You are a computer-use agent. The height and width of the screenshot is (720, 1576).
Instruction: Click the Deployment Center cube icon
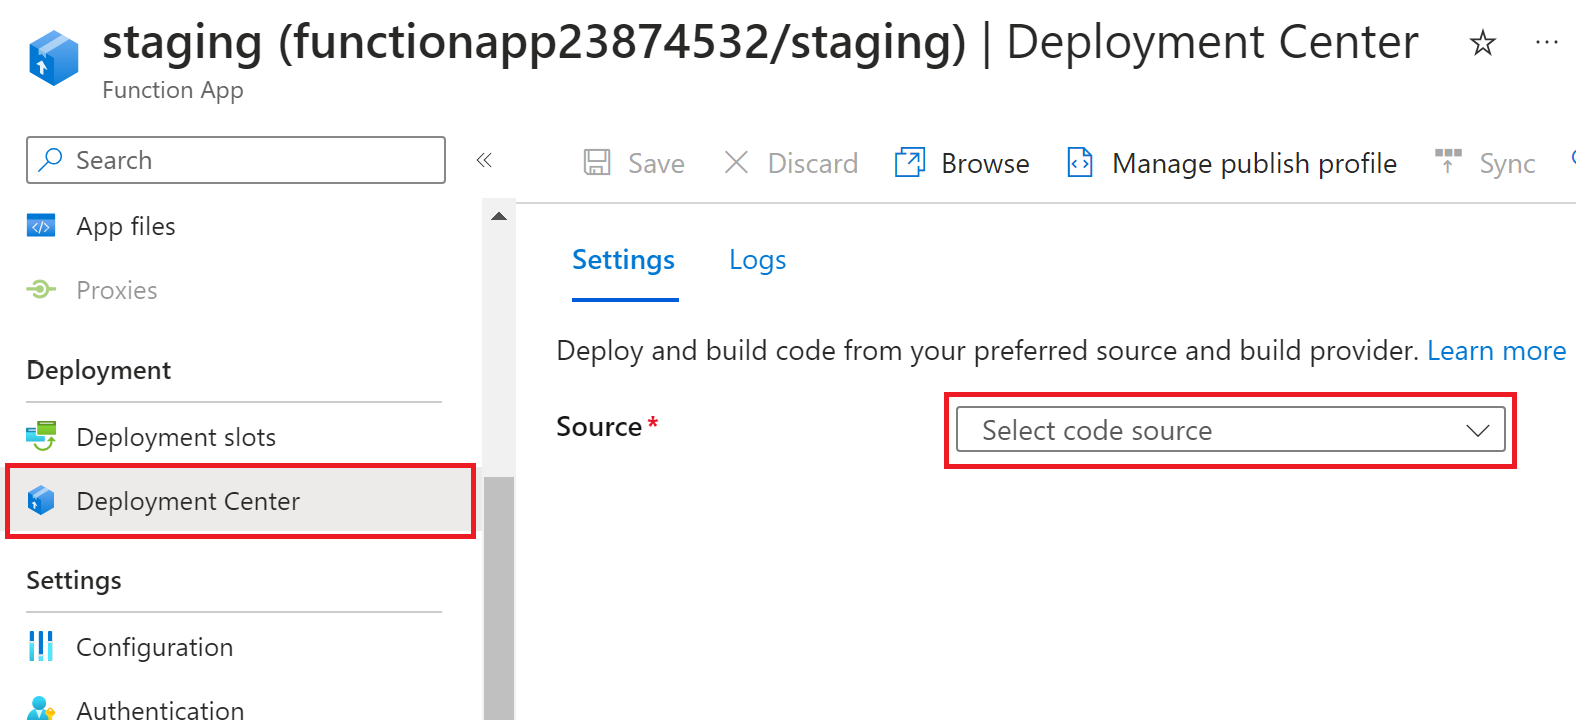[41, 500]
